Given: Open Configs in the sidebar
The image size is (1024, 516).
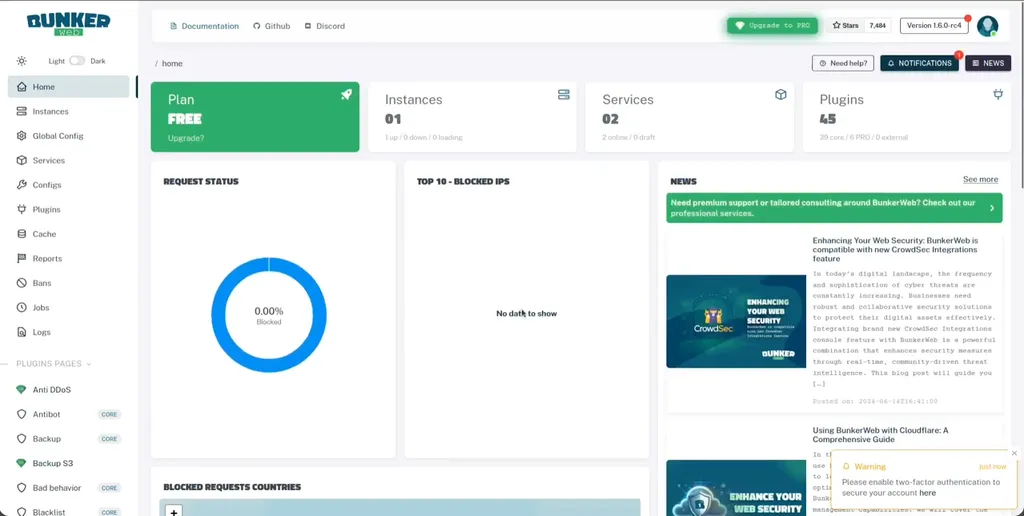Looking at the screenshot, I should tap(69, 185).
